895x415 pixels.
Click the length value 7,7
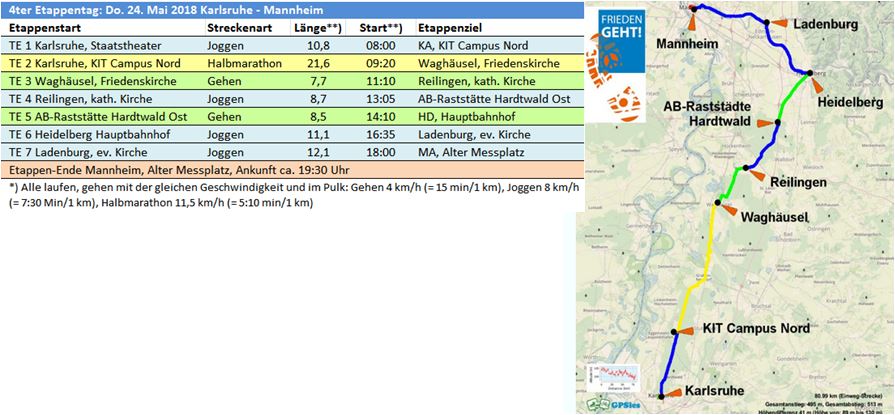coord(319,81)
